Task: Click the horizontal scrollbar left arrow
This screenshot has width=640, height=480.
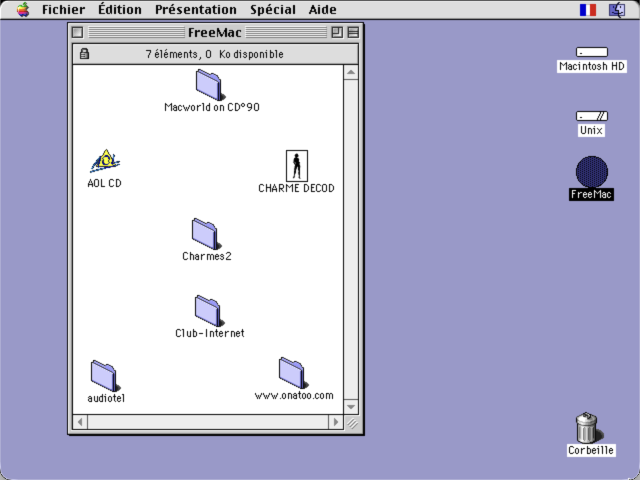Action: point(80,422)
